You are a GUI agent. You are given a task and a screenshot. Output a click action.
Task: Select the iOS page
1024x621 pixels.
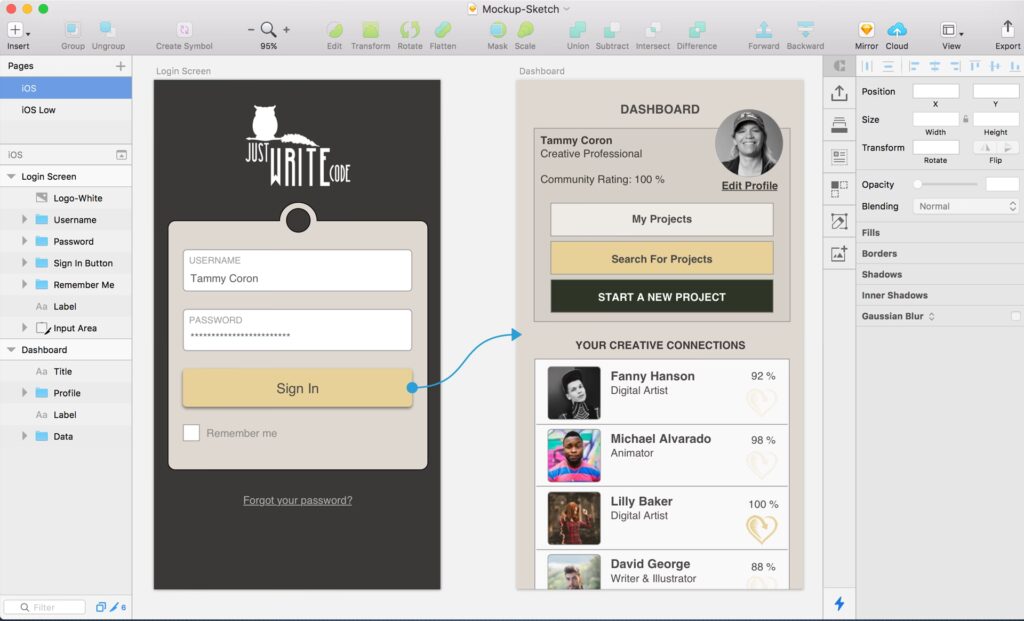(x=29, y=88)
